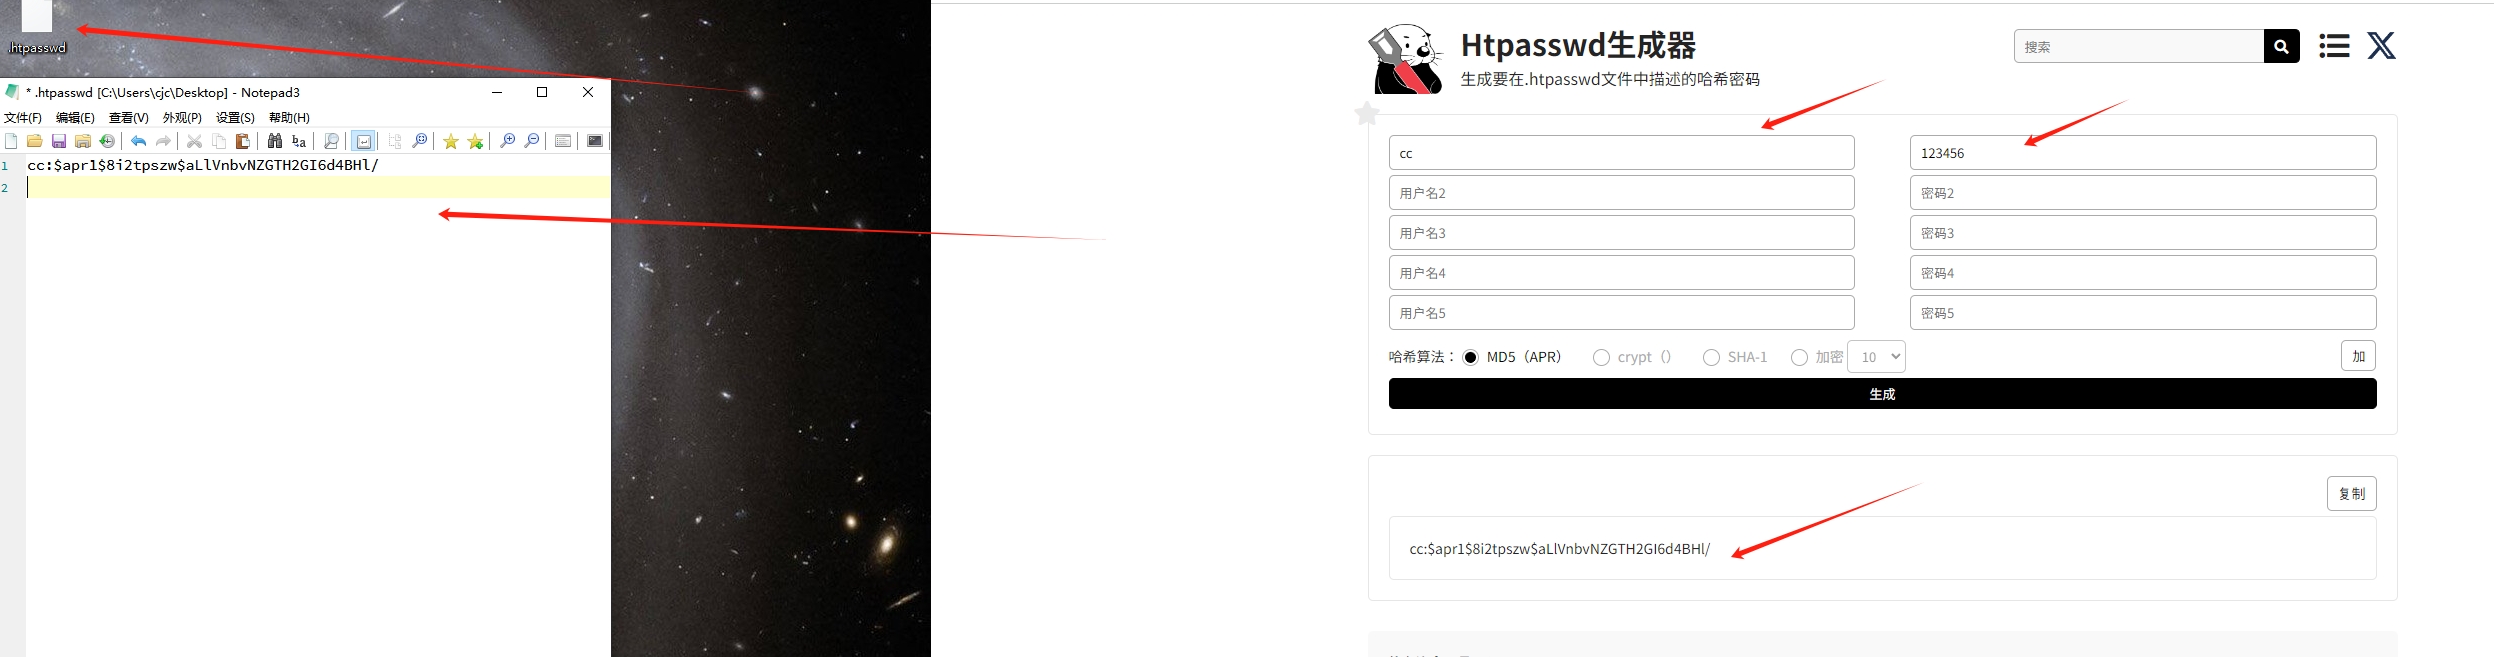Click the 密码2 input field
This screenshot has height=657, width=2494.
[x=2143, y=193]
